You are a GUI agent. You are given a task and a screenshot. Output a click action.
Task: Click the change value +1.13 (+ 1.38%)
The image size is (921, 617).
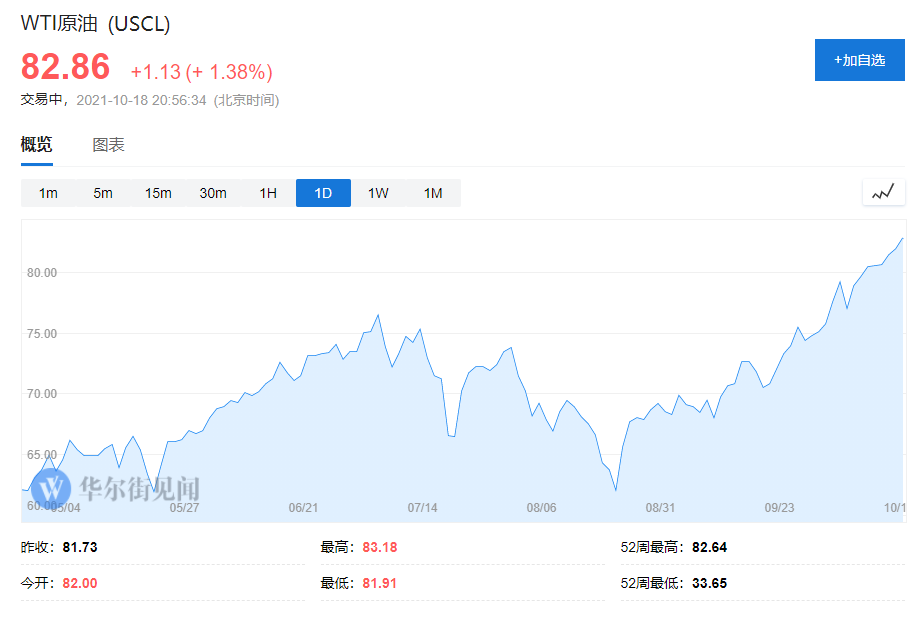click(201, 72)
